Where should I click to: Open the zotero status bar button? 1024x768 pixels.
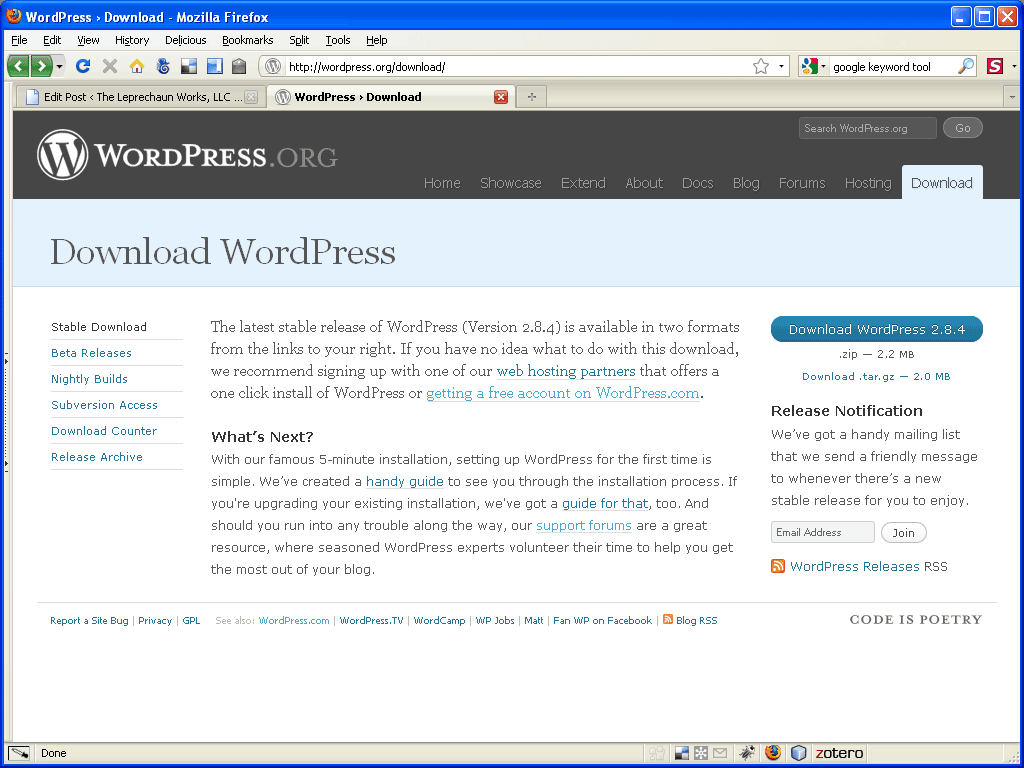pyautogui.click(x=839, y=753)
